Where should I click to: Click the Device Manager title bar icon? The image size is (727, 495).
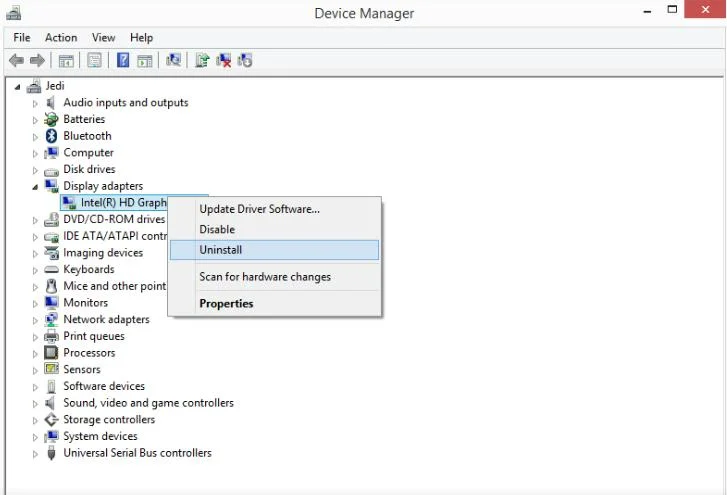click(13, 13)
